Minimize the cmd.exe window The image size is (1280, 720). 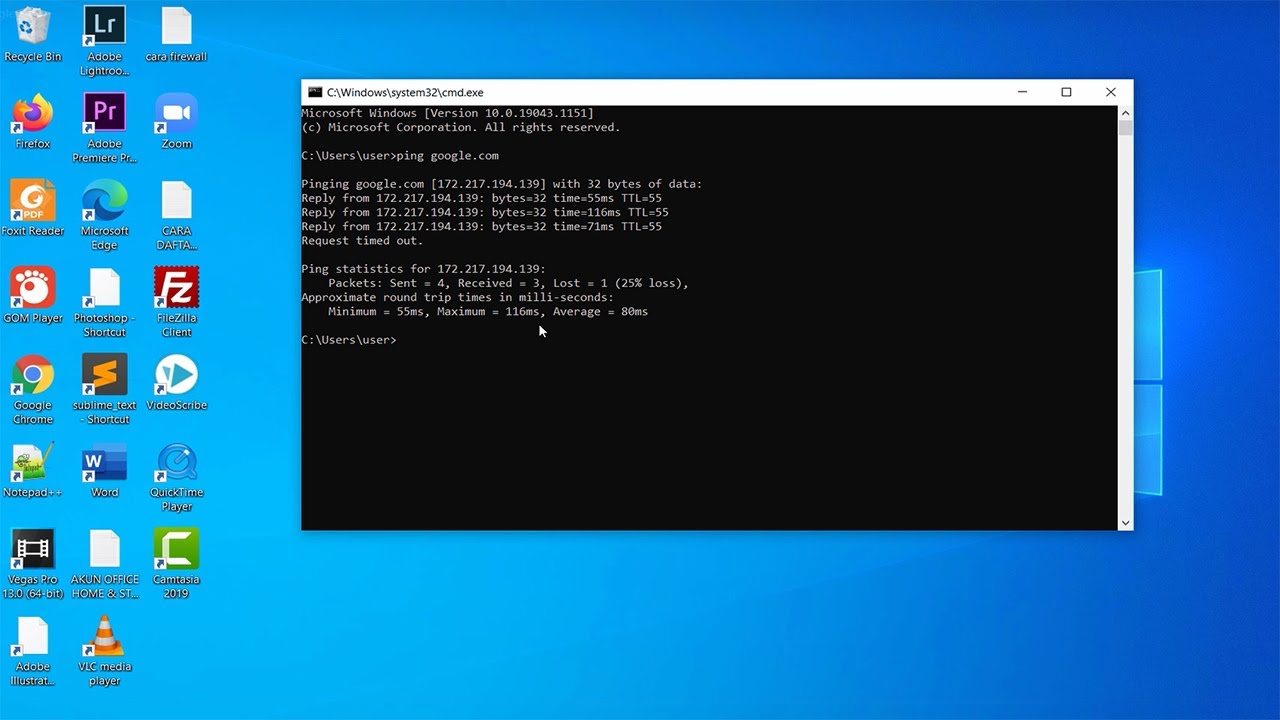[1022, 92]
